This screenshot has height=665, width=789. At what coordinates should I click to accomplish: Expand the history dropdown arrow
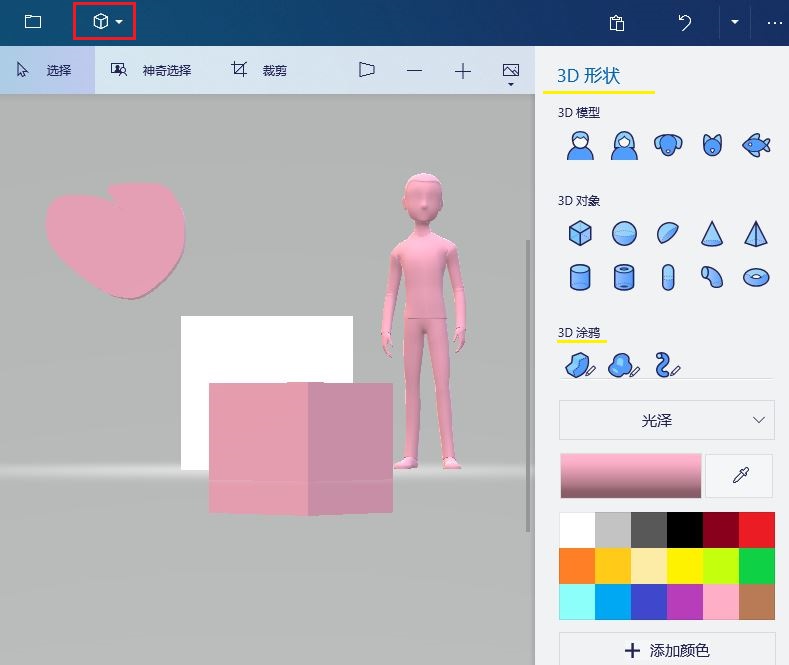(735, 22)
